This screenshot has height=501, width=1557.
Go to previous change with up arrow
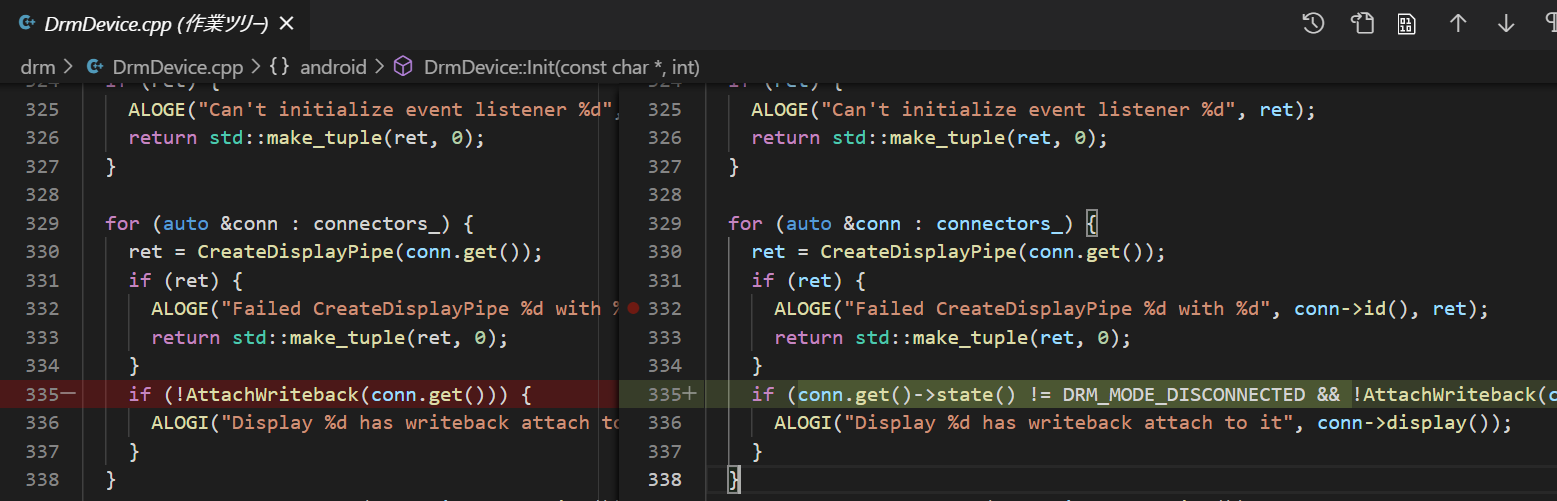pyautogui.click(x=1458, y=23)
